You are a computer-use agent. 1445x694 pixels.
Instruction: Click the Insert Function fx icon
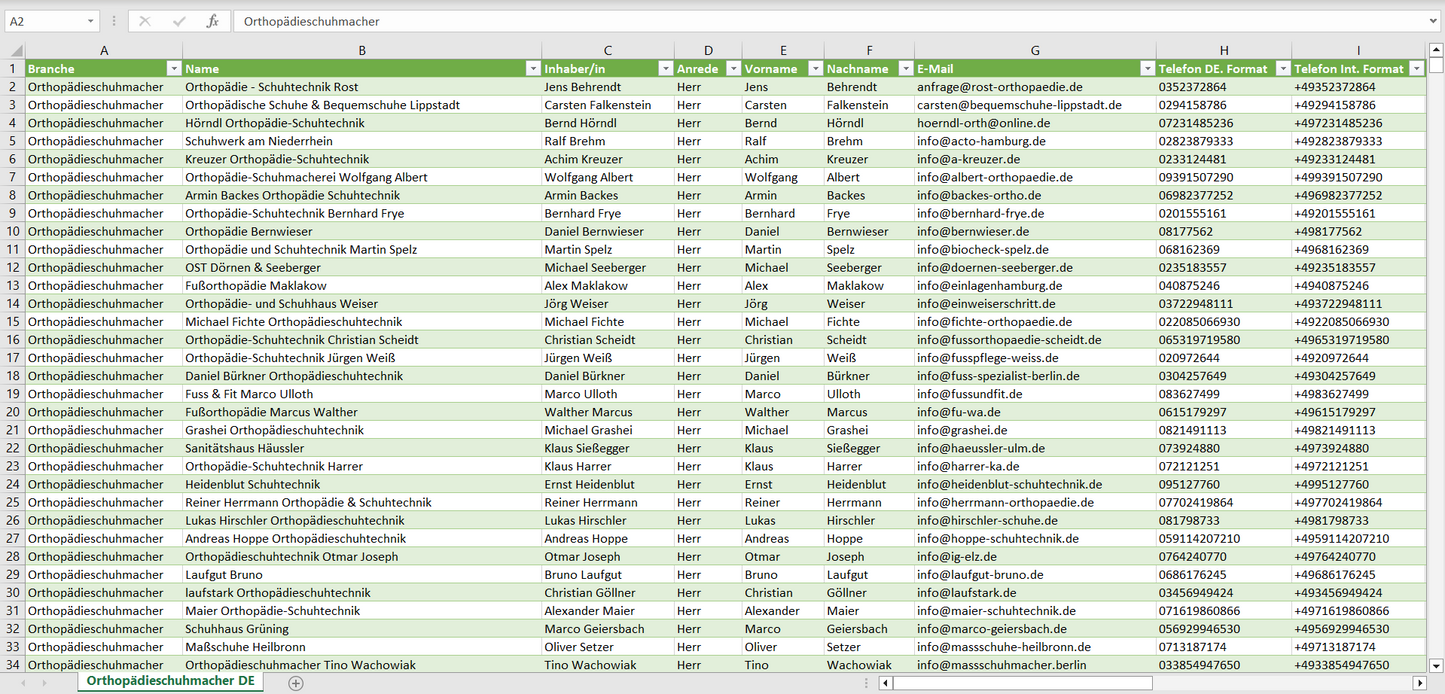212,21
